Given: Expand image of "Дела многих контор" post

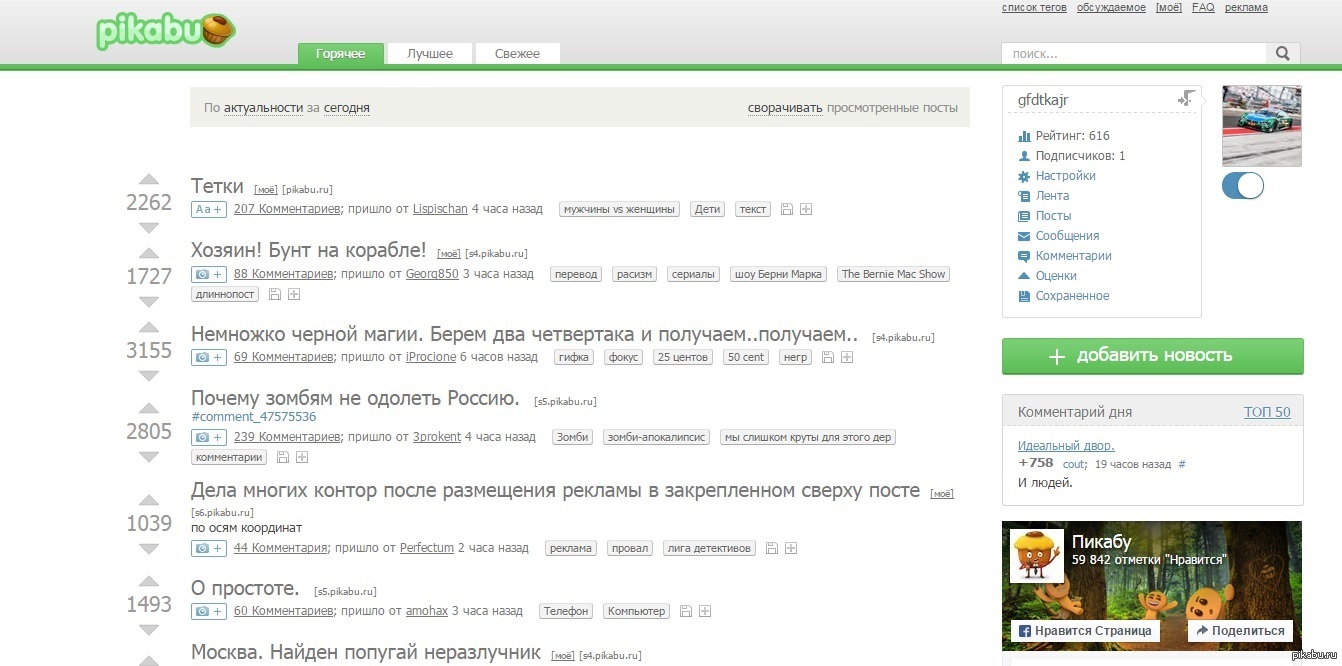Looking at the screenshot, I should pyautogui.click(x=209, y=548).
